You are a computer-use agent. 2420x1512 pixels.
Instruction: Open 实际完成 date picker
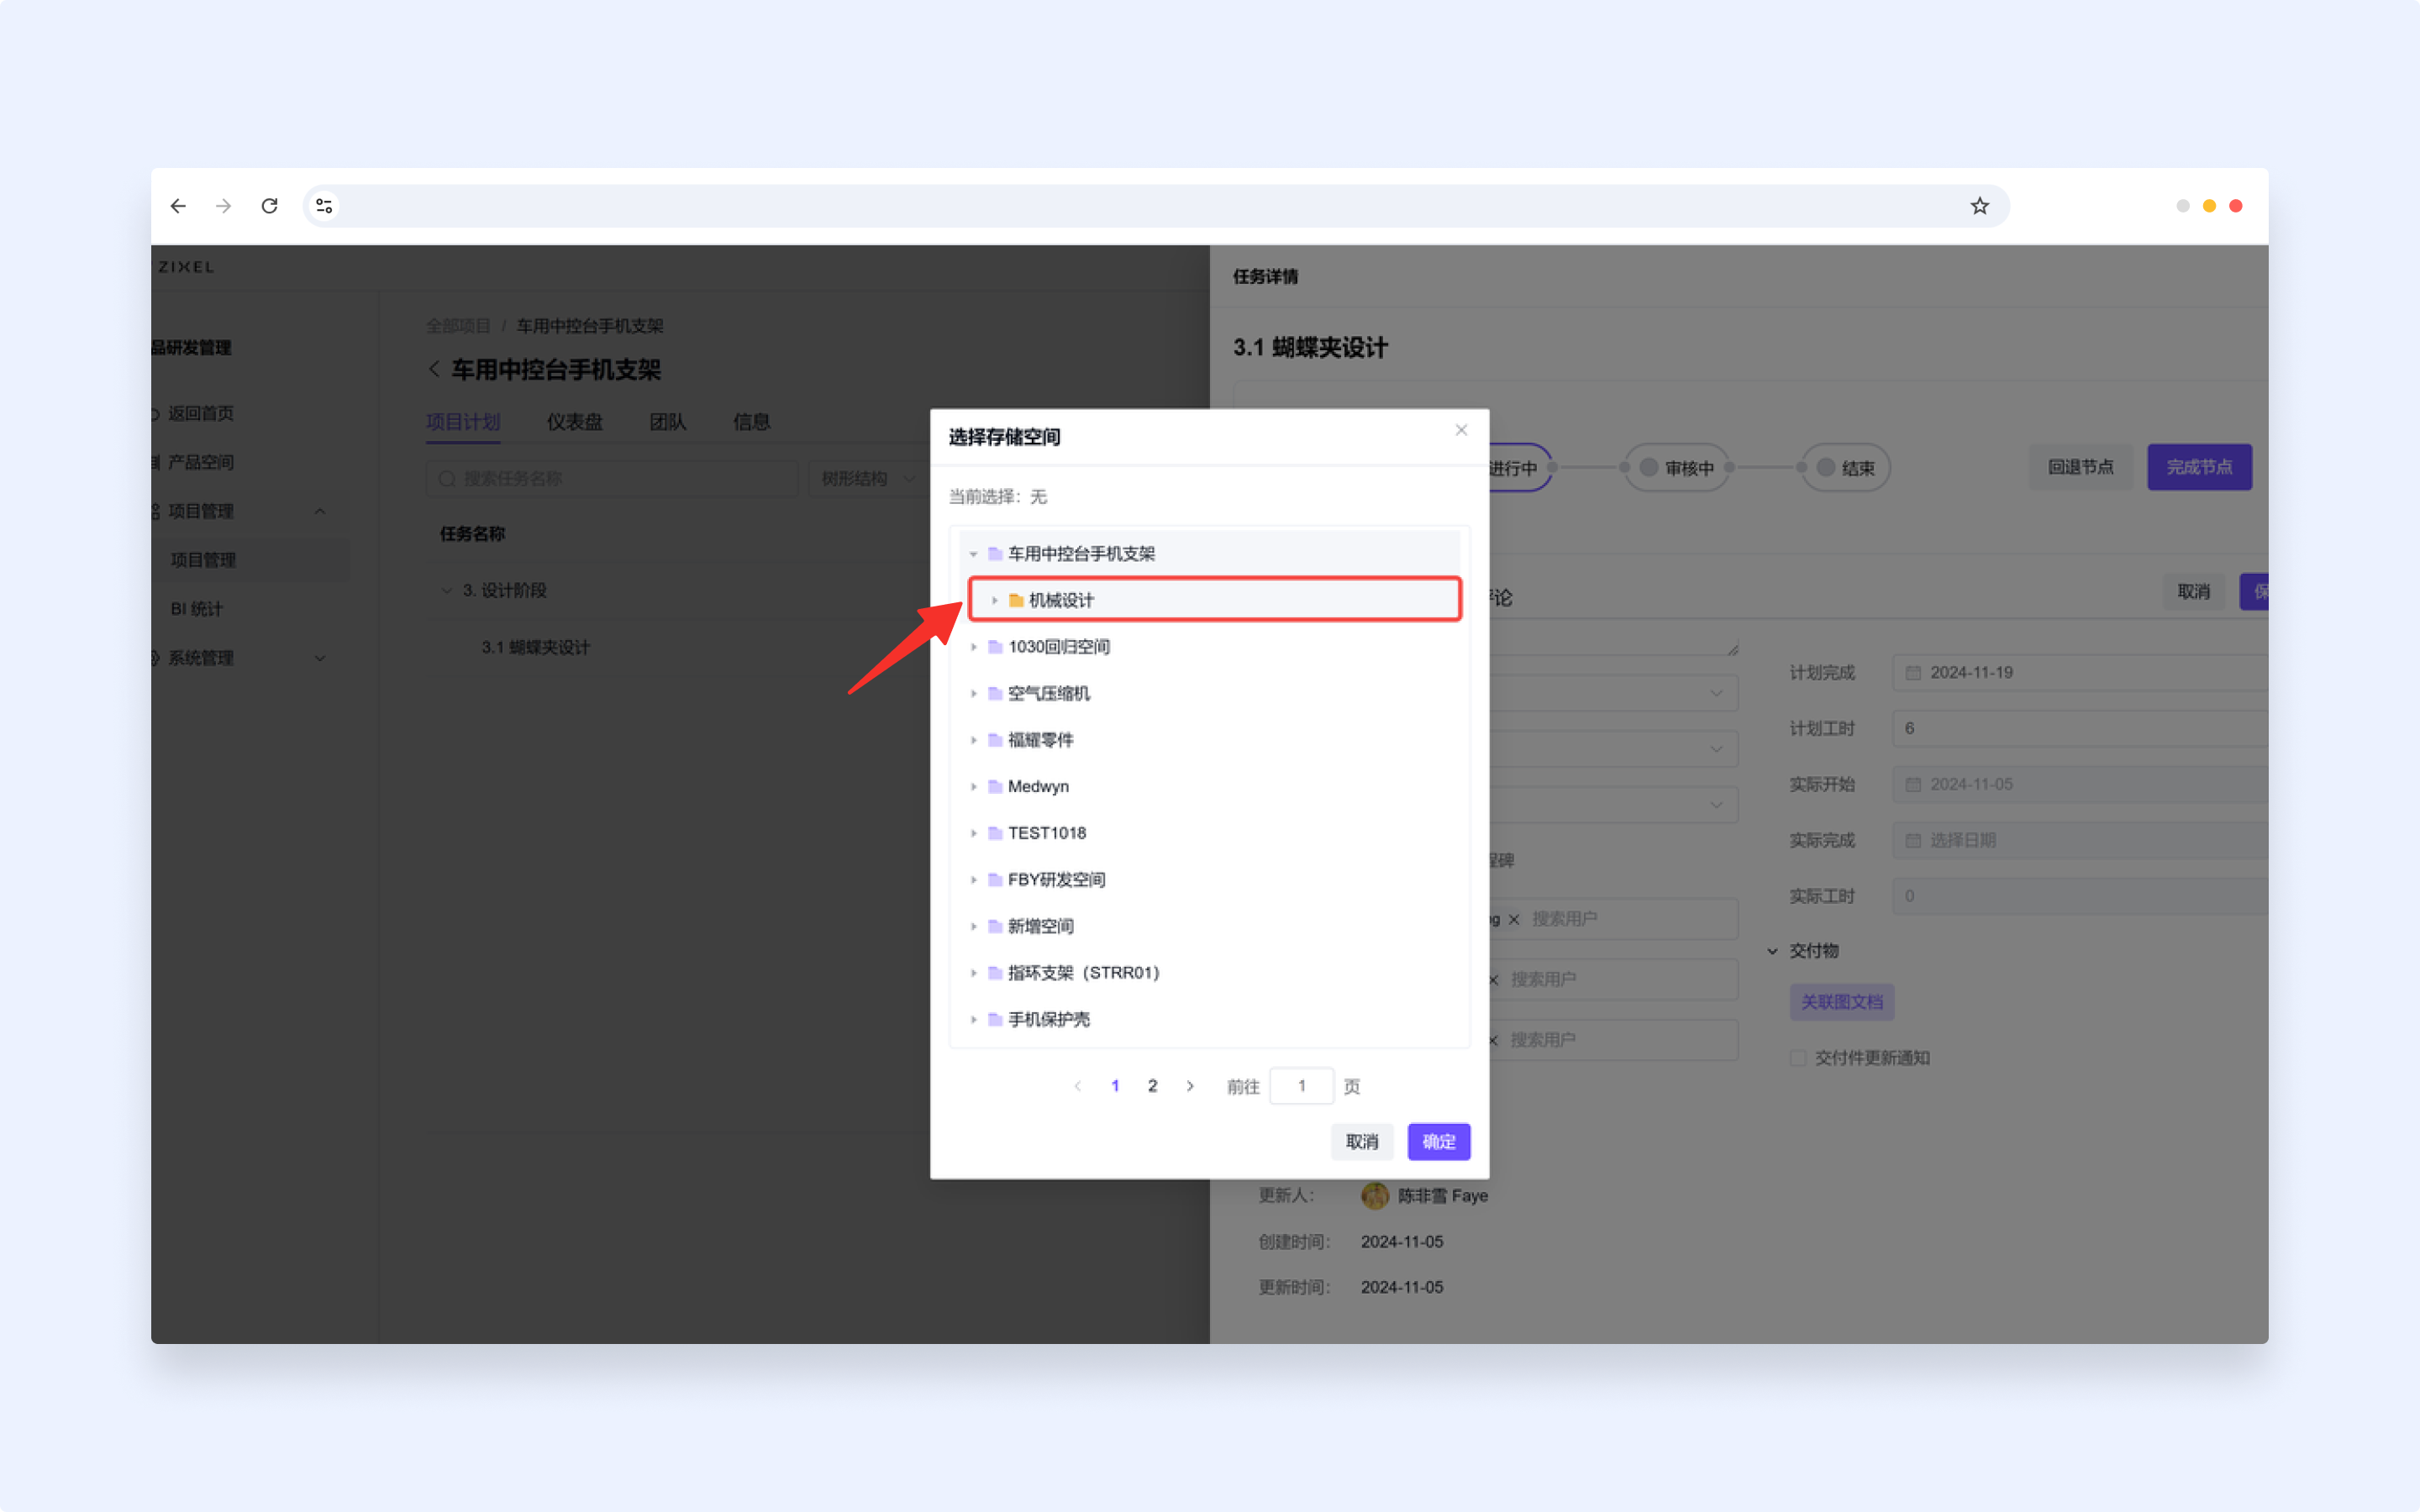point(2079,841)
